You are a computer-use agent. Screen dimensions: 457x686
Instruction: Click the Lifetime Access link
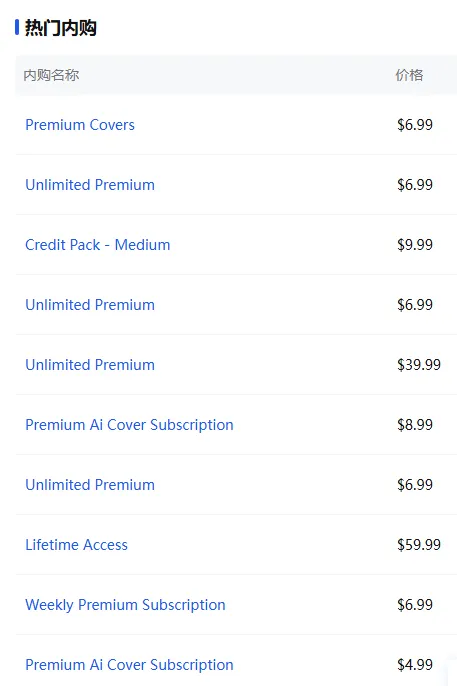click(x=77, y=545)
